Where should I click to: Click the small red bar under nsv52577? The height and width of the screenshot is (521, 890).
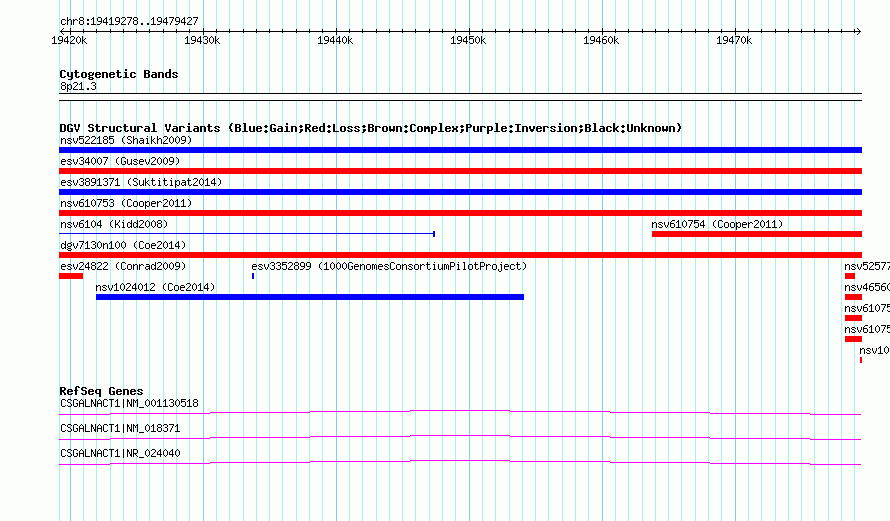tap(850, 276)
